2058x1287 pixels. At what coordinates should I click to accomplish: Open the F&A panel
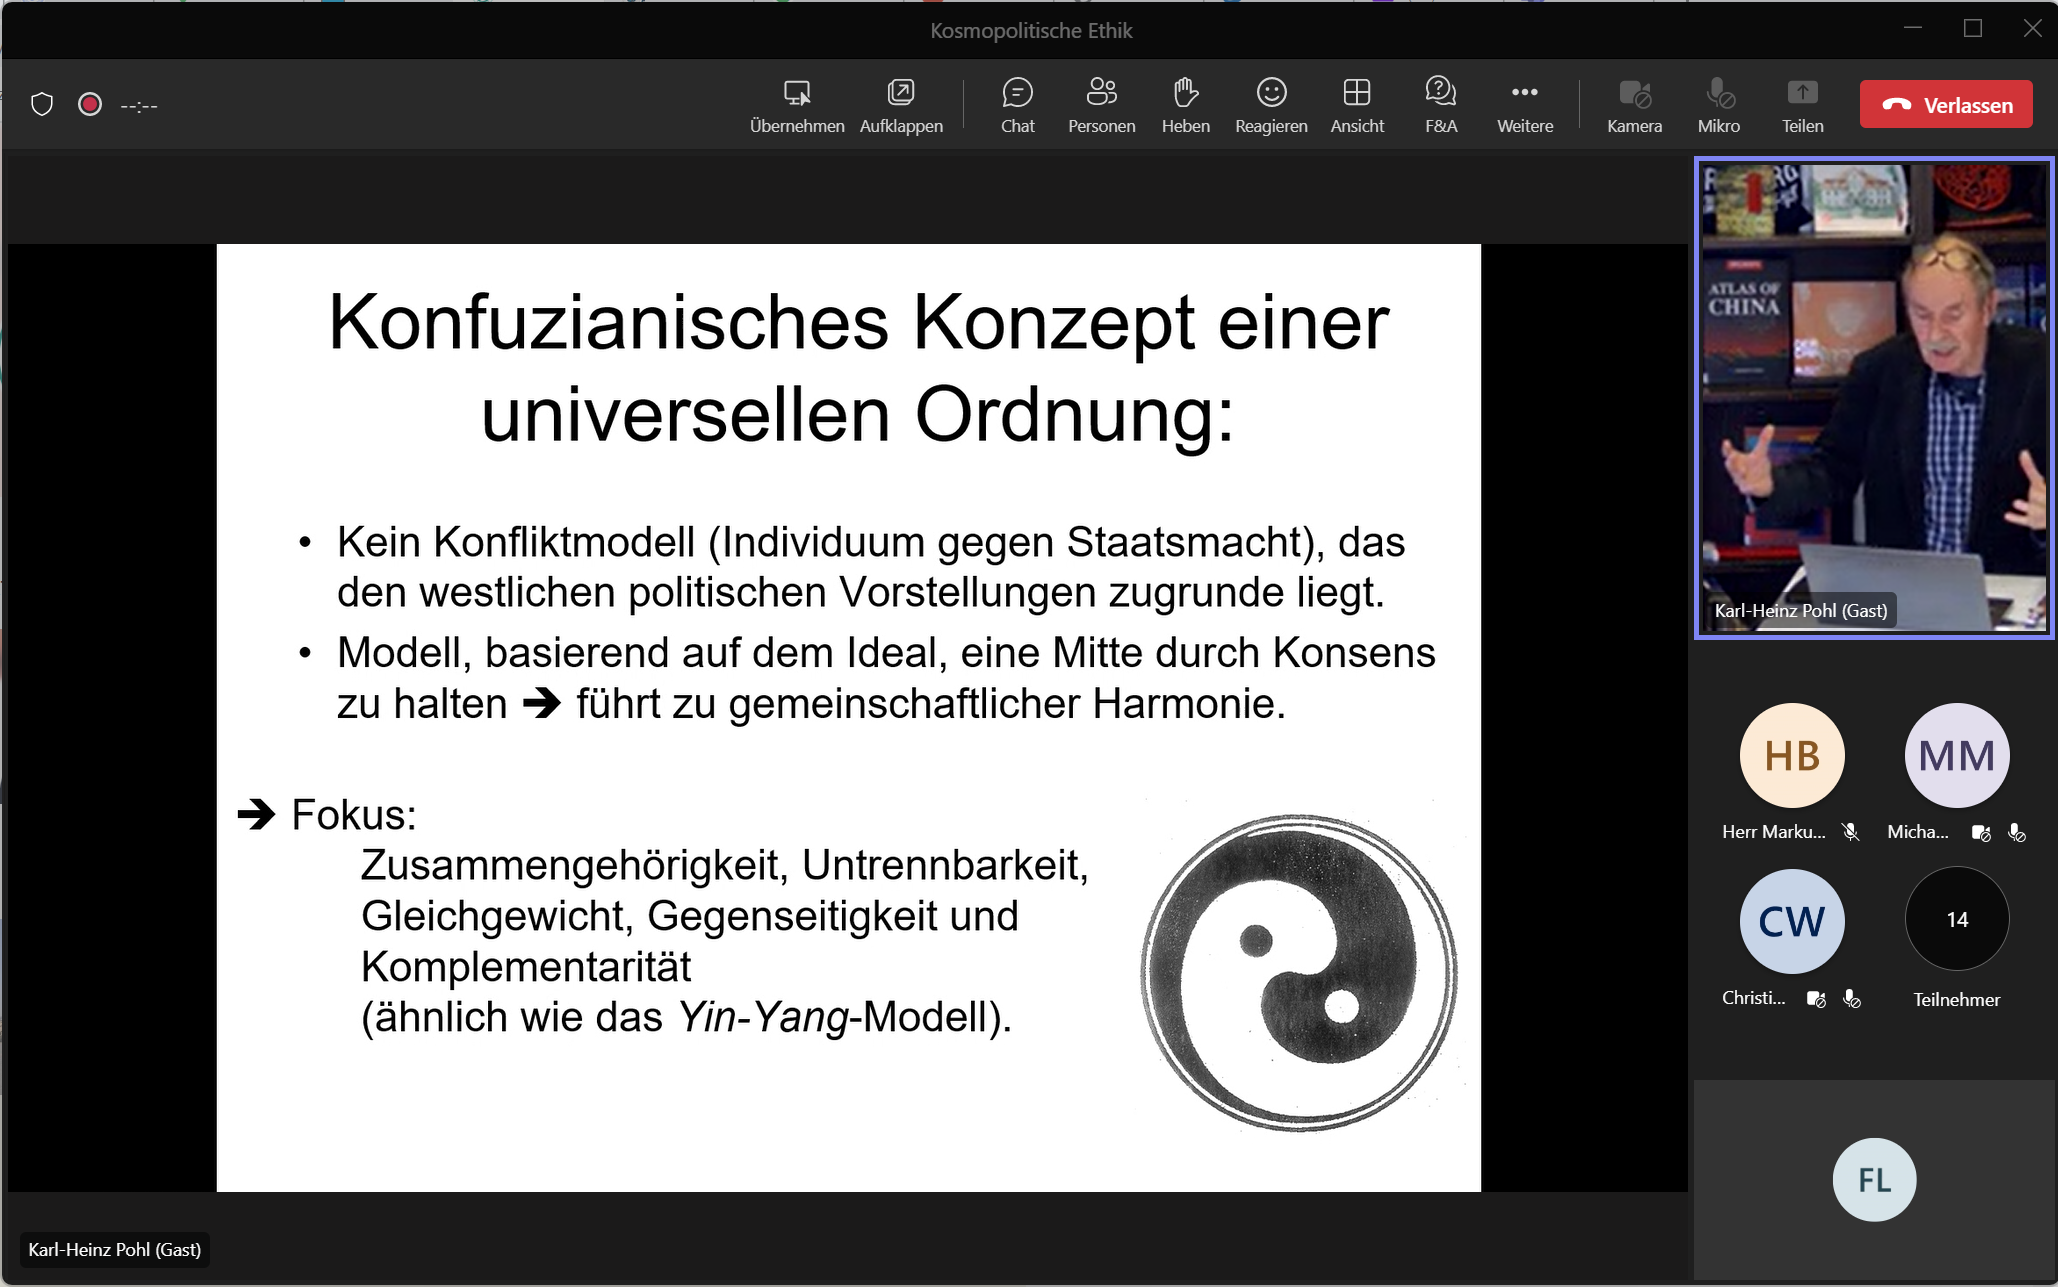pyautogui.click(x=1440, y=104)
